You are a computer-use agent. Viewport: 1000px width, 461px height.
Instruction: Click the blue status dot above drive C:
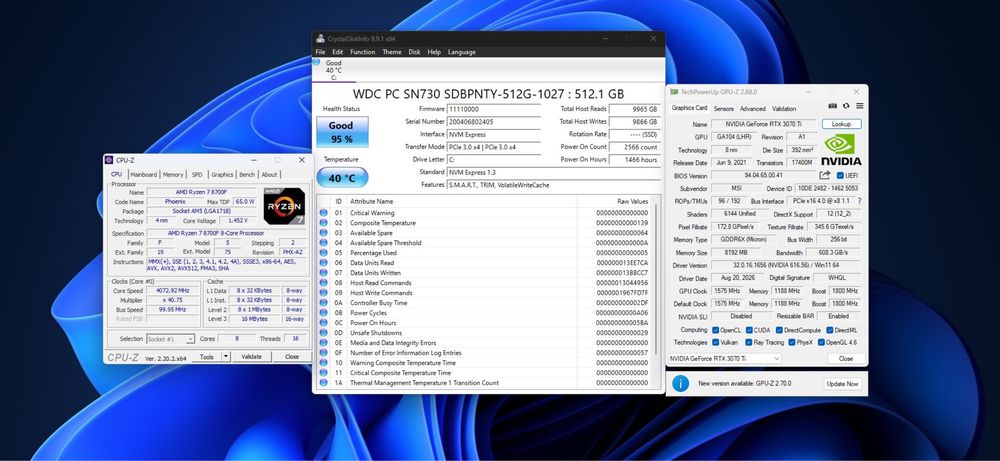[317, 62]
